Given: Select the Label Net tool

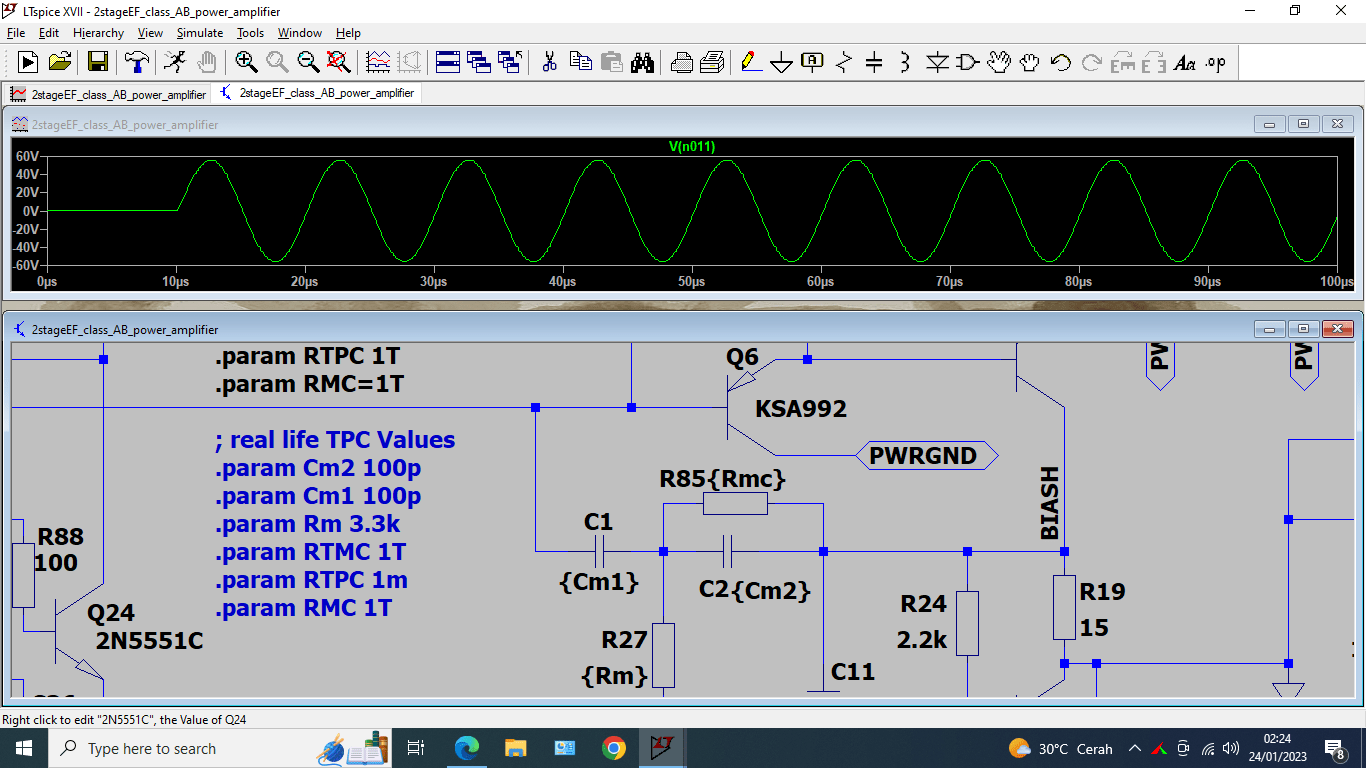Looking at the screenshot, I should [x=813, y=62].
